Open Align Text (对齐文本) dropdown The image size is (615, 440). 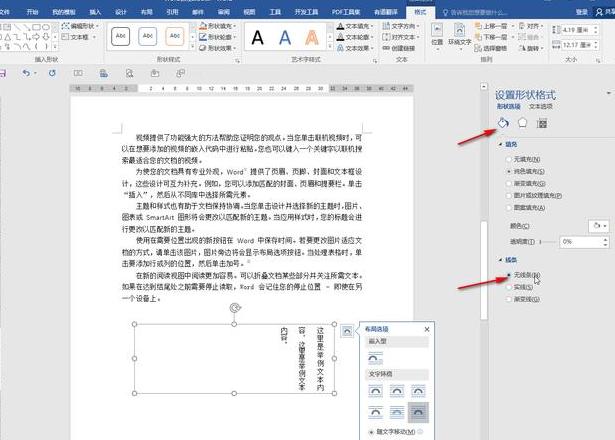pos(401,37)
